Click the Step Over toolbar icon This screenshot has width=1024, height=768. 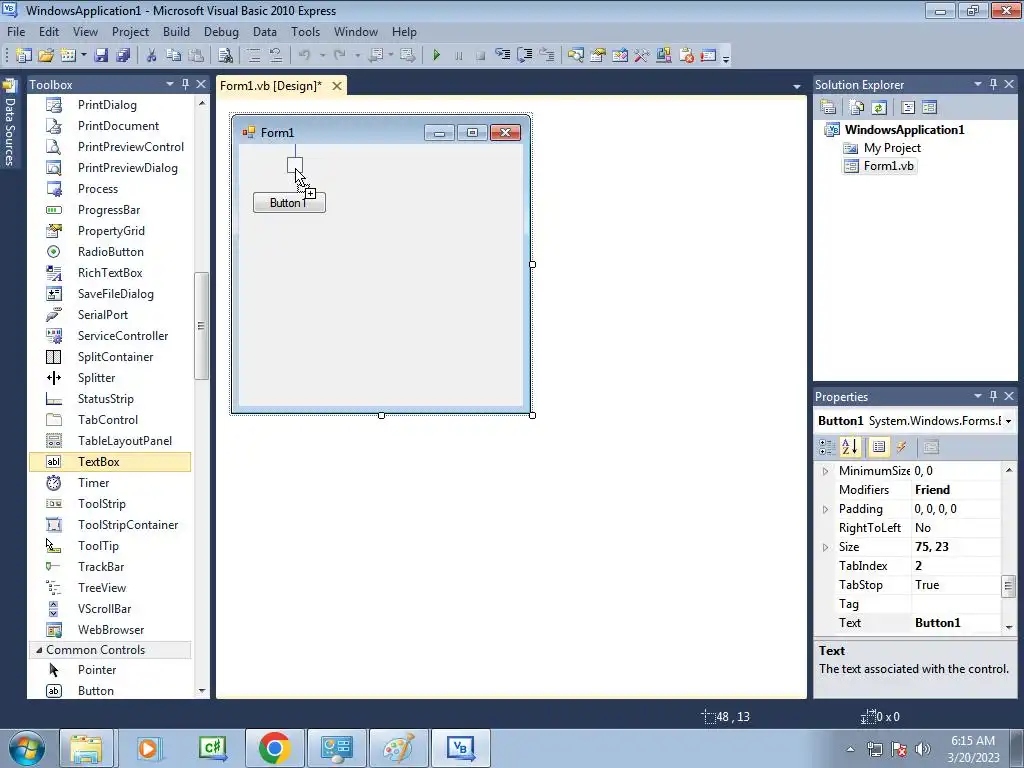point(524,56)
